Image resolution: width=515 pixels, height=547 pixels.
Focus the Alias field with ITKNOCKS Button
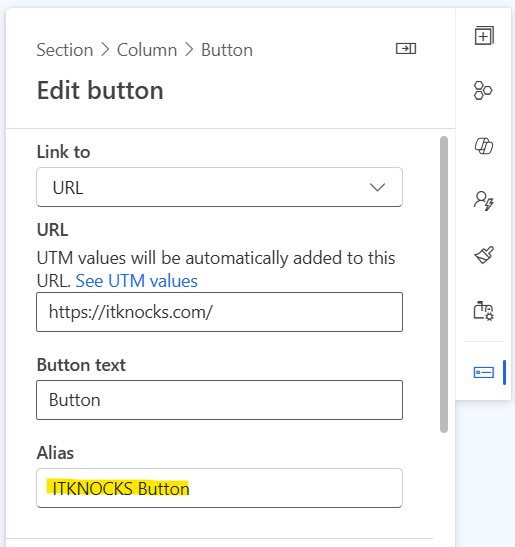219,488
